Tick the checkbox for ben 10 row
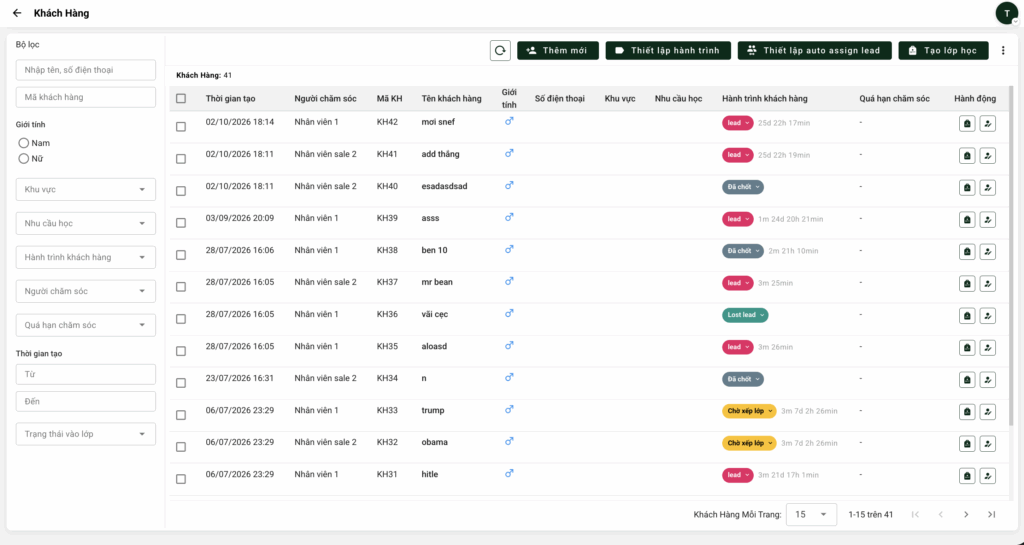The image size is (1024, 545). pyautogui.click(x=181, y=255)
